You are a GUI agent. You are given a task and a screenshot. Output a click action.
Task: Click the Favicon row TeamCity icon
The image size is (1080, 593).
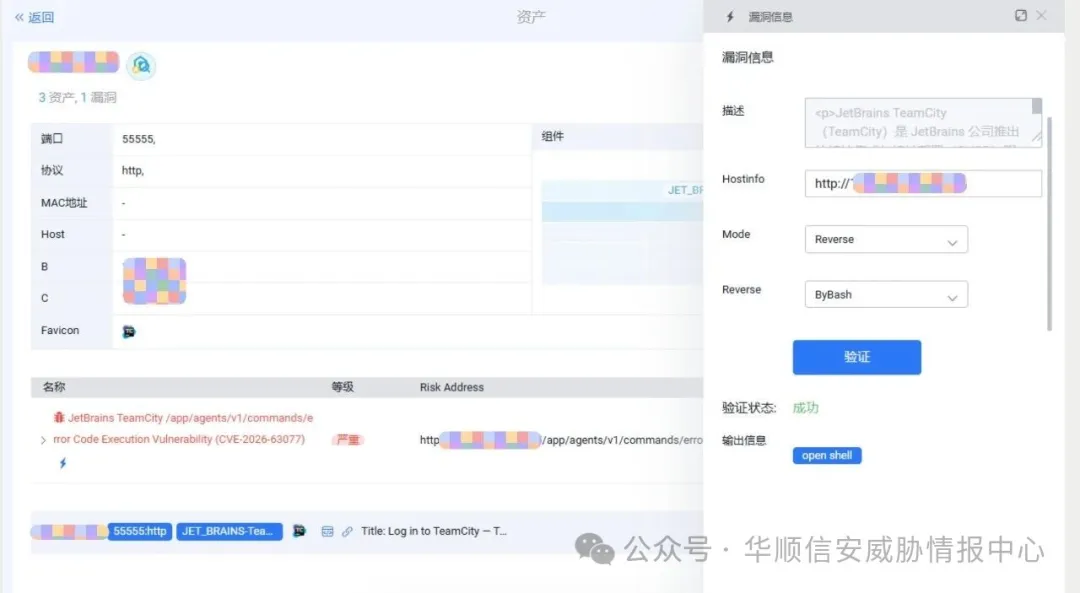pyautogui.click(x=129, y=331)
